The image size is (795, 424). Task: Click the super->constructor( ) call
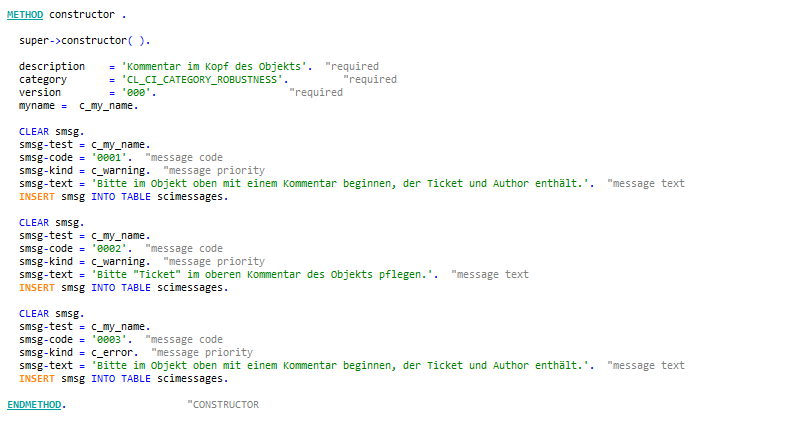pyautogui.click(x=85, y=41)
